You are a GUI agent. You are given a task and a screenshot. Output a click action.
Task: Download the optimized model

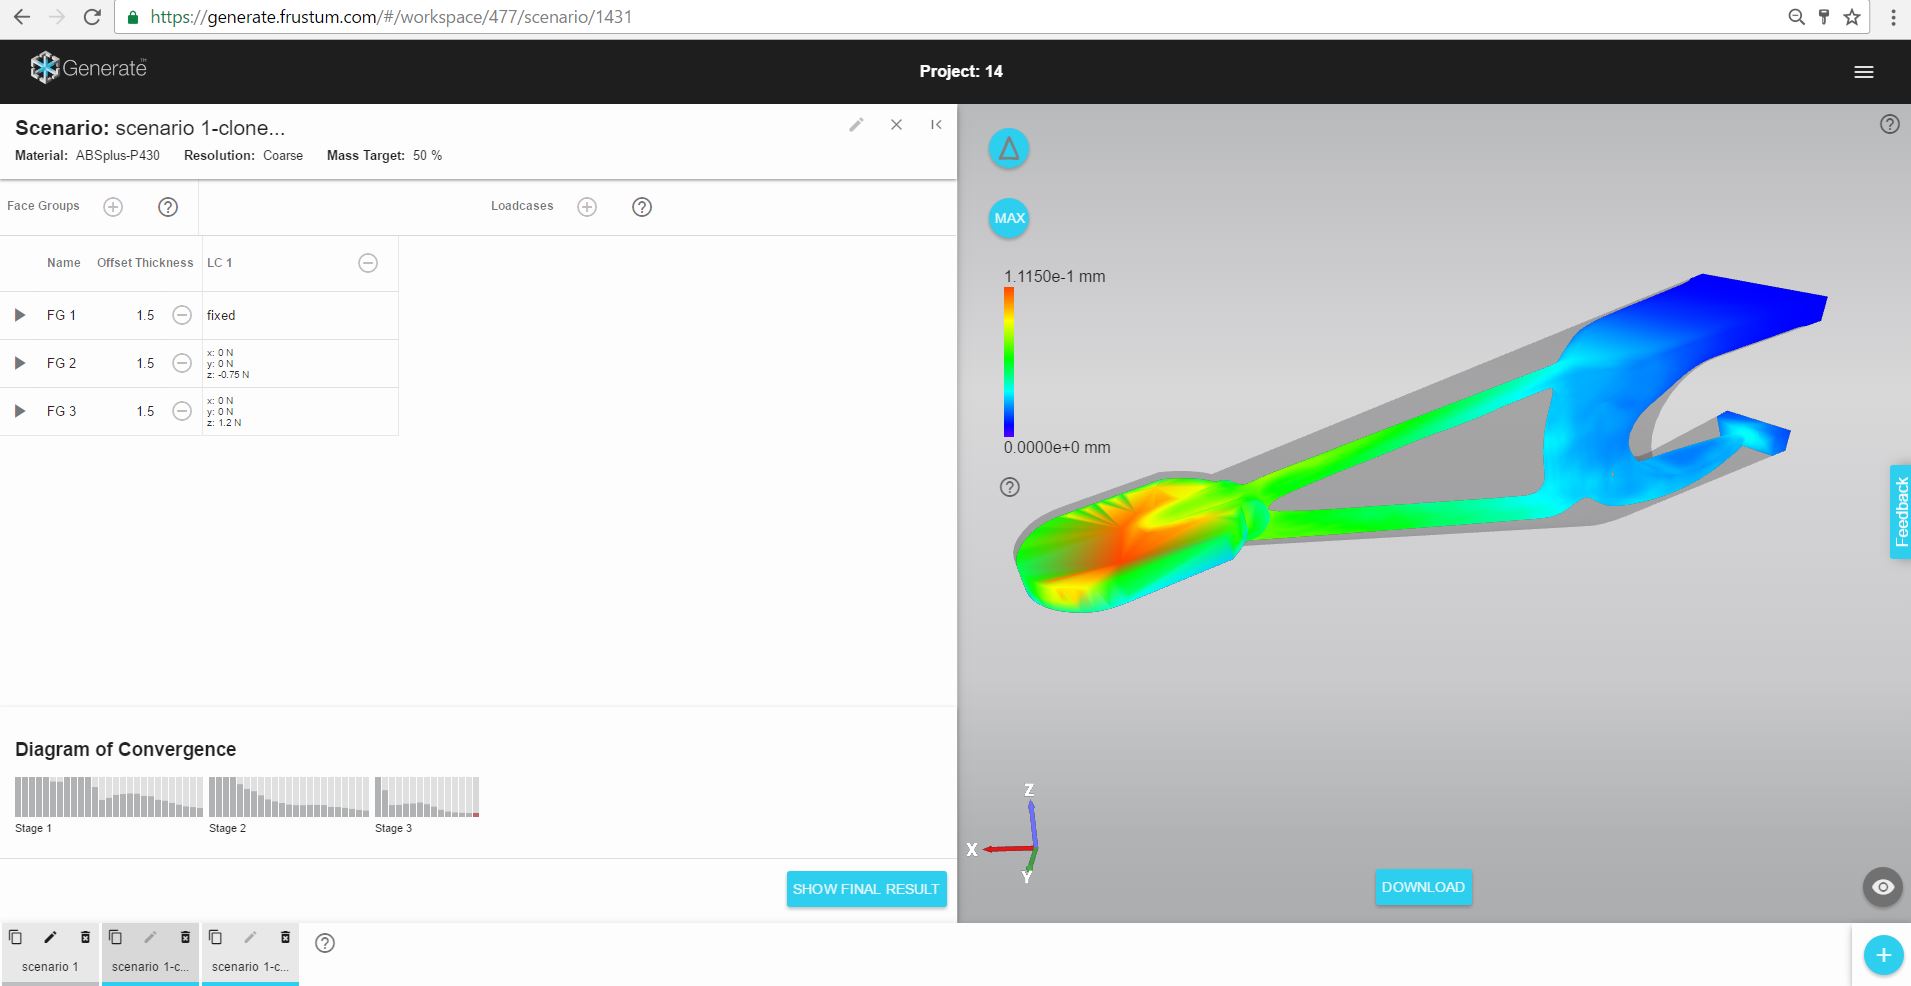[1423, 887]
